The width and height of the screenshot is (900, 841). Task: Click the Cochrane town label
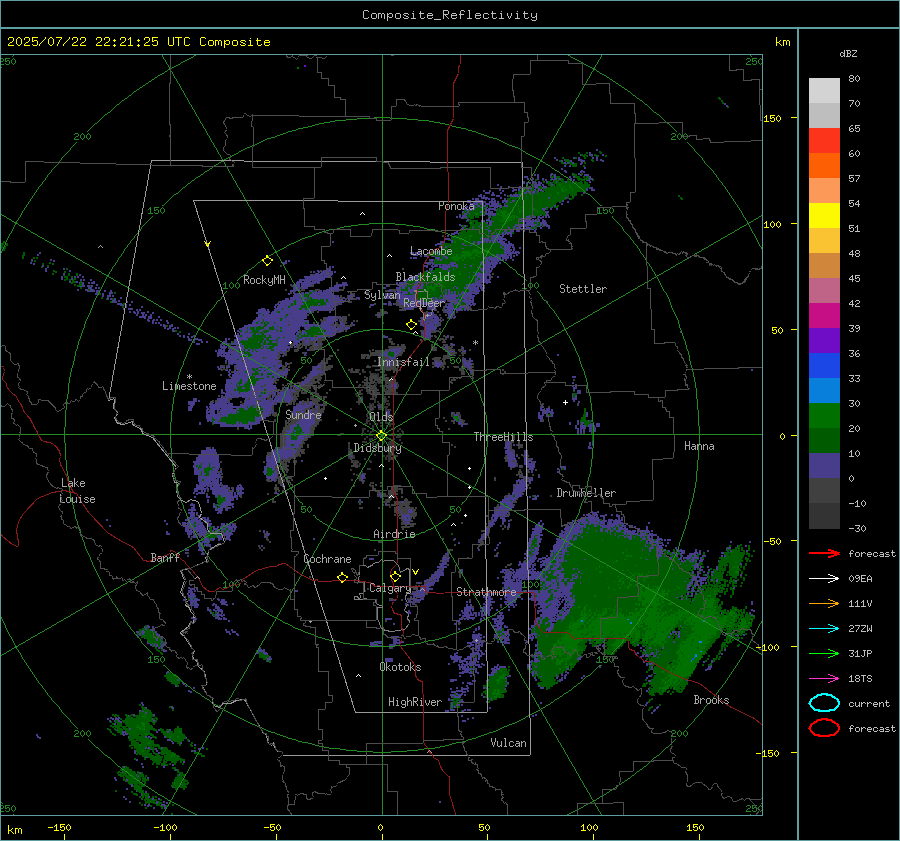pyautogui.click(x=327, y=559)
